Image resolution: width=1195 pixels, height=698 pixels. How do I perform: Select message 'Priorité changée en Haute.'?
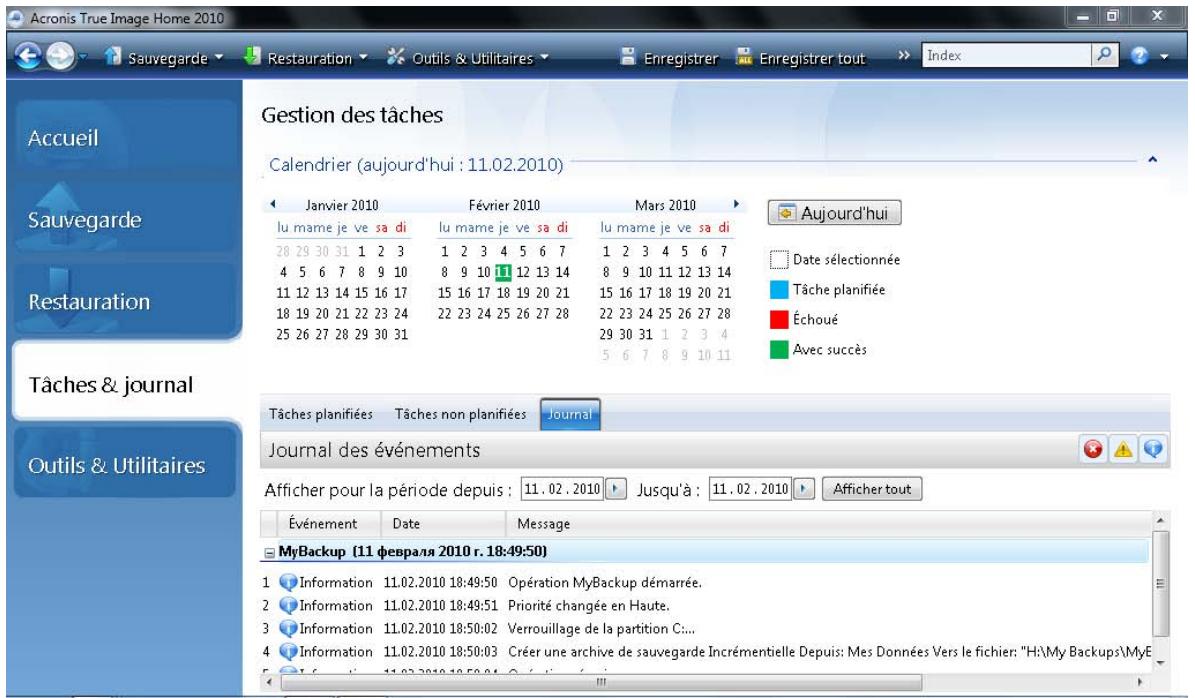click(x=589, y=606)
